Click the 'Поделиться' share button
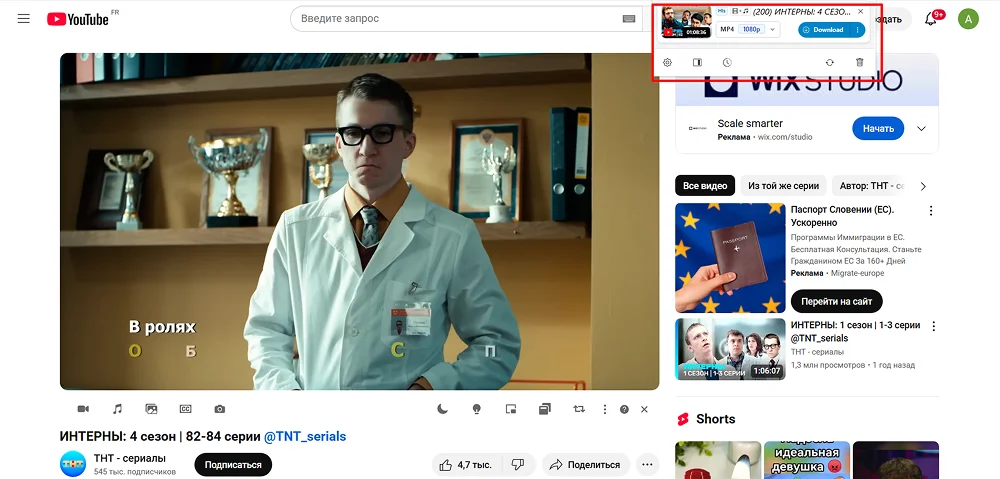The height and width of the screenshot is (479, 1000). 585,465
